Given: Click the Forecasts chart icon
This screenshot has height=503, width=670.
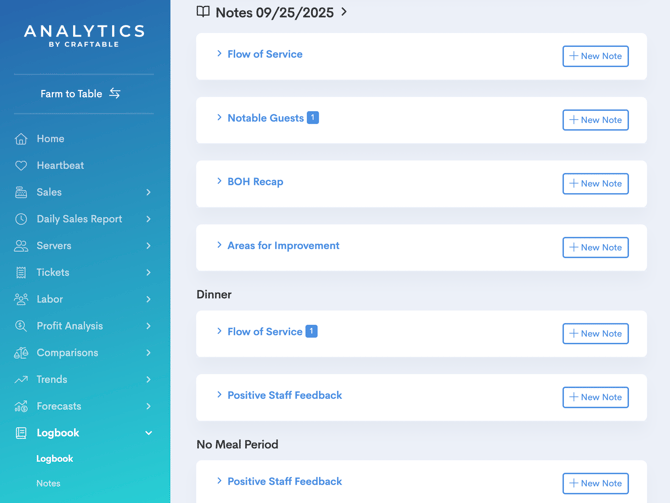Looking at the screenshot, I should [21, 406].
